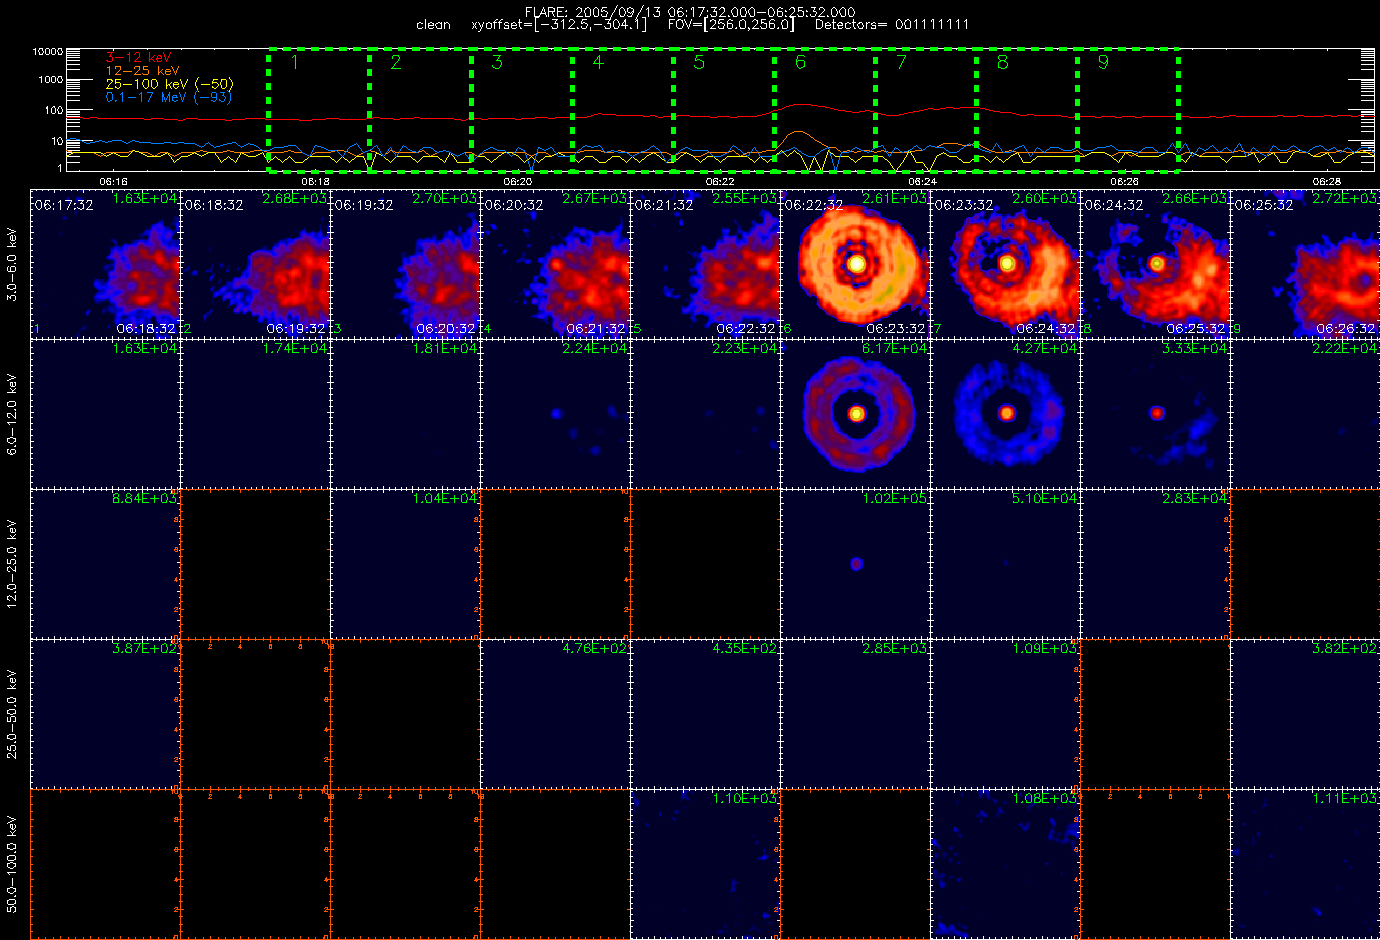Click the yellow '25-100 keV (-50)' legend entry

(169, 84)
